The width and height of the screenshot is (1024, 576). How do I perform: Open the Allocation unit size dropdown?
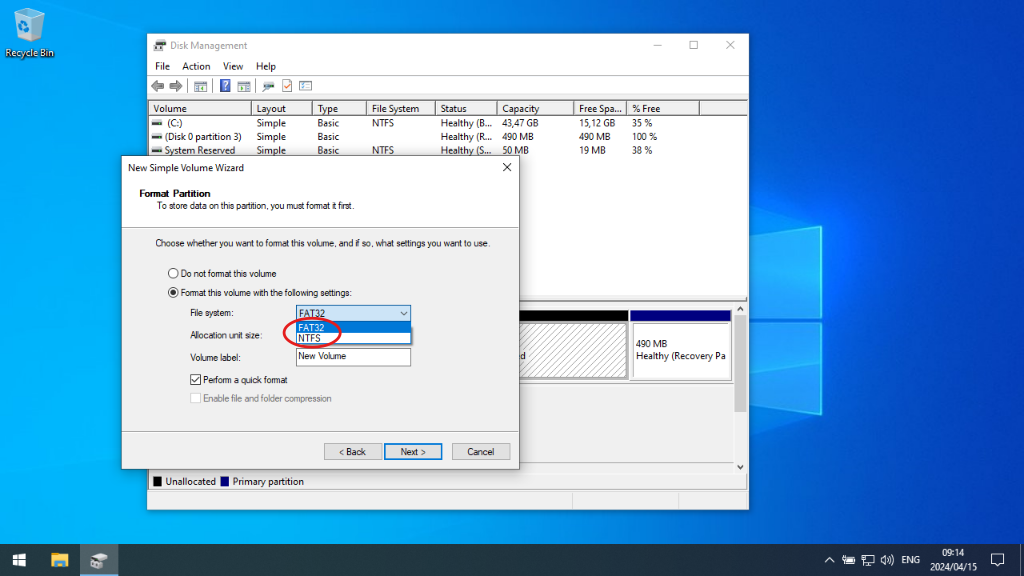click(x=352, y=336)
